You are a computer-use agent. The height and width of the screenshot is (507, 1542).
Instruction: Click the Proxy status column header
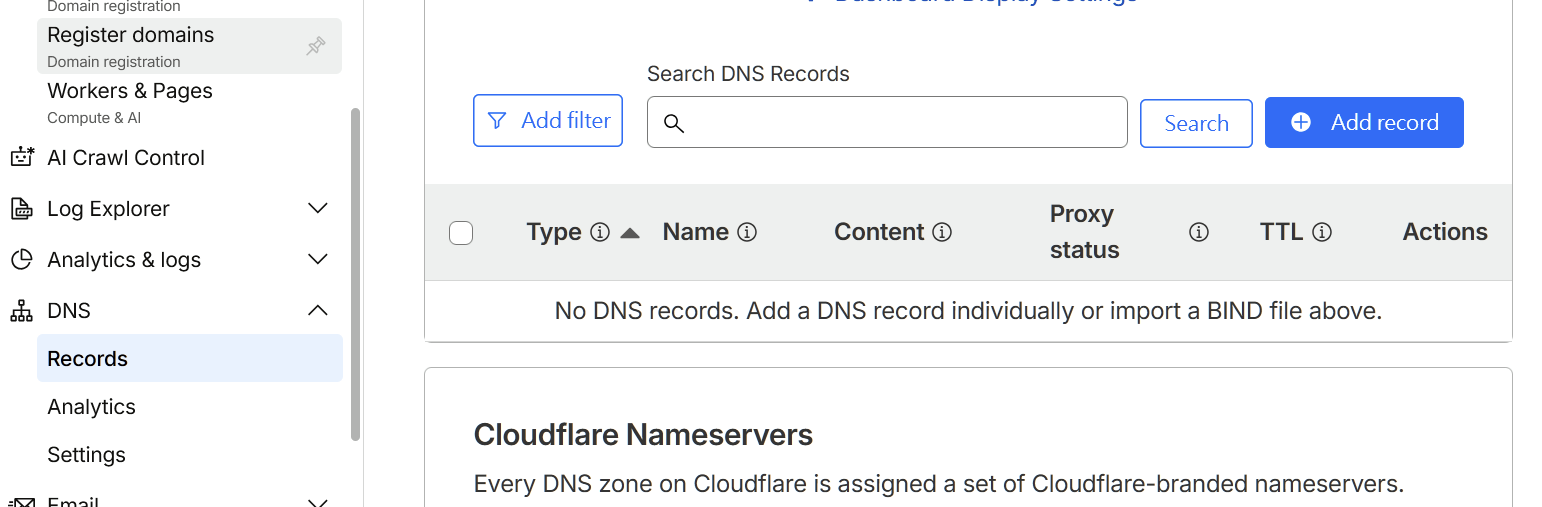(1084, 232)
